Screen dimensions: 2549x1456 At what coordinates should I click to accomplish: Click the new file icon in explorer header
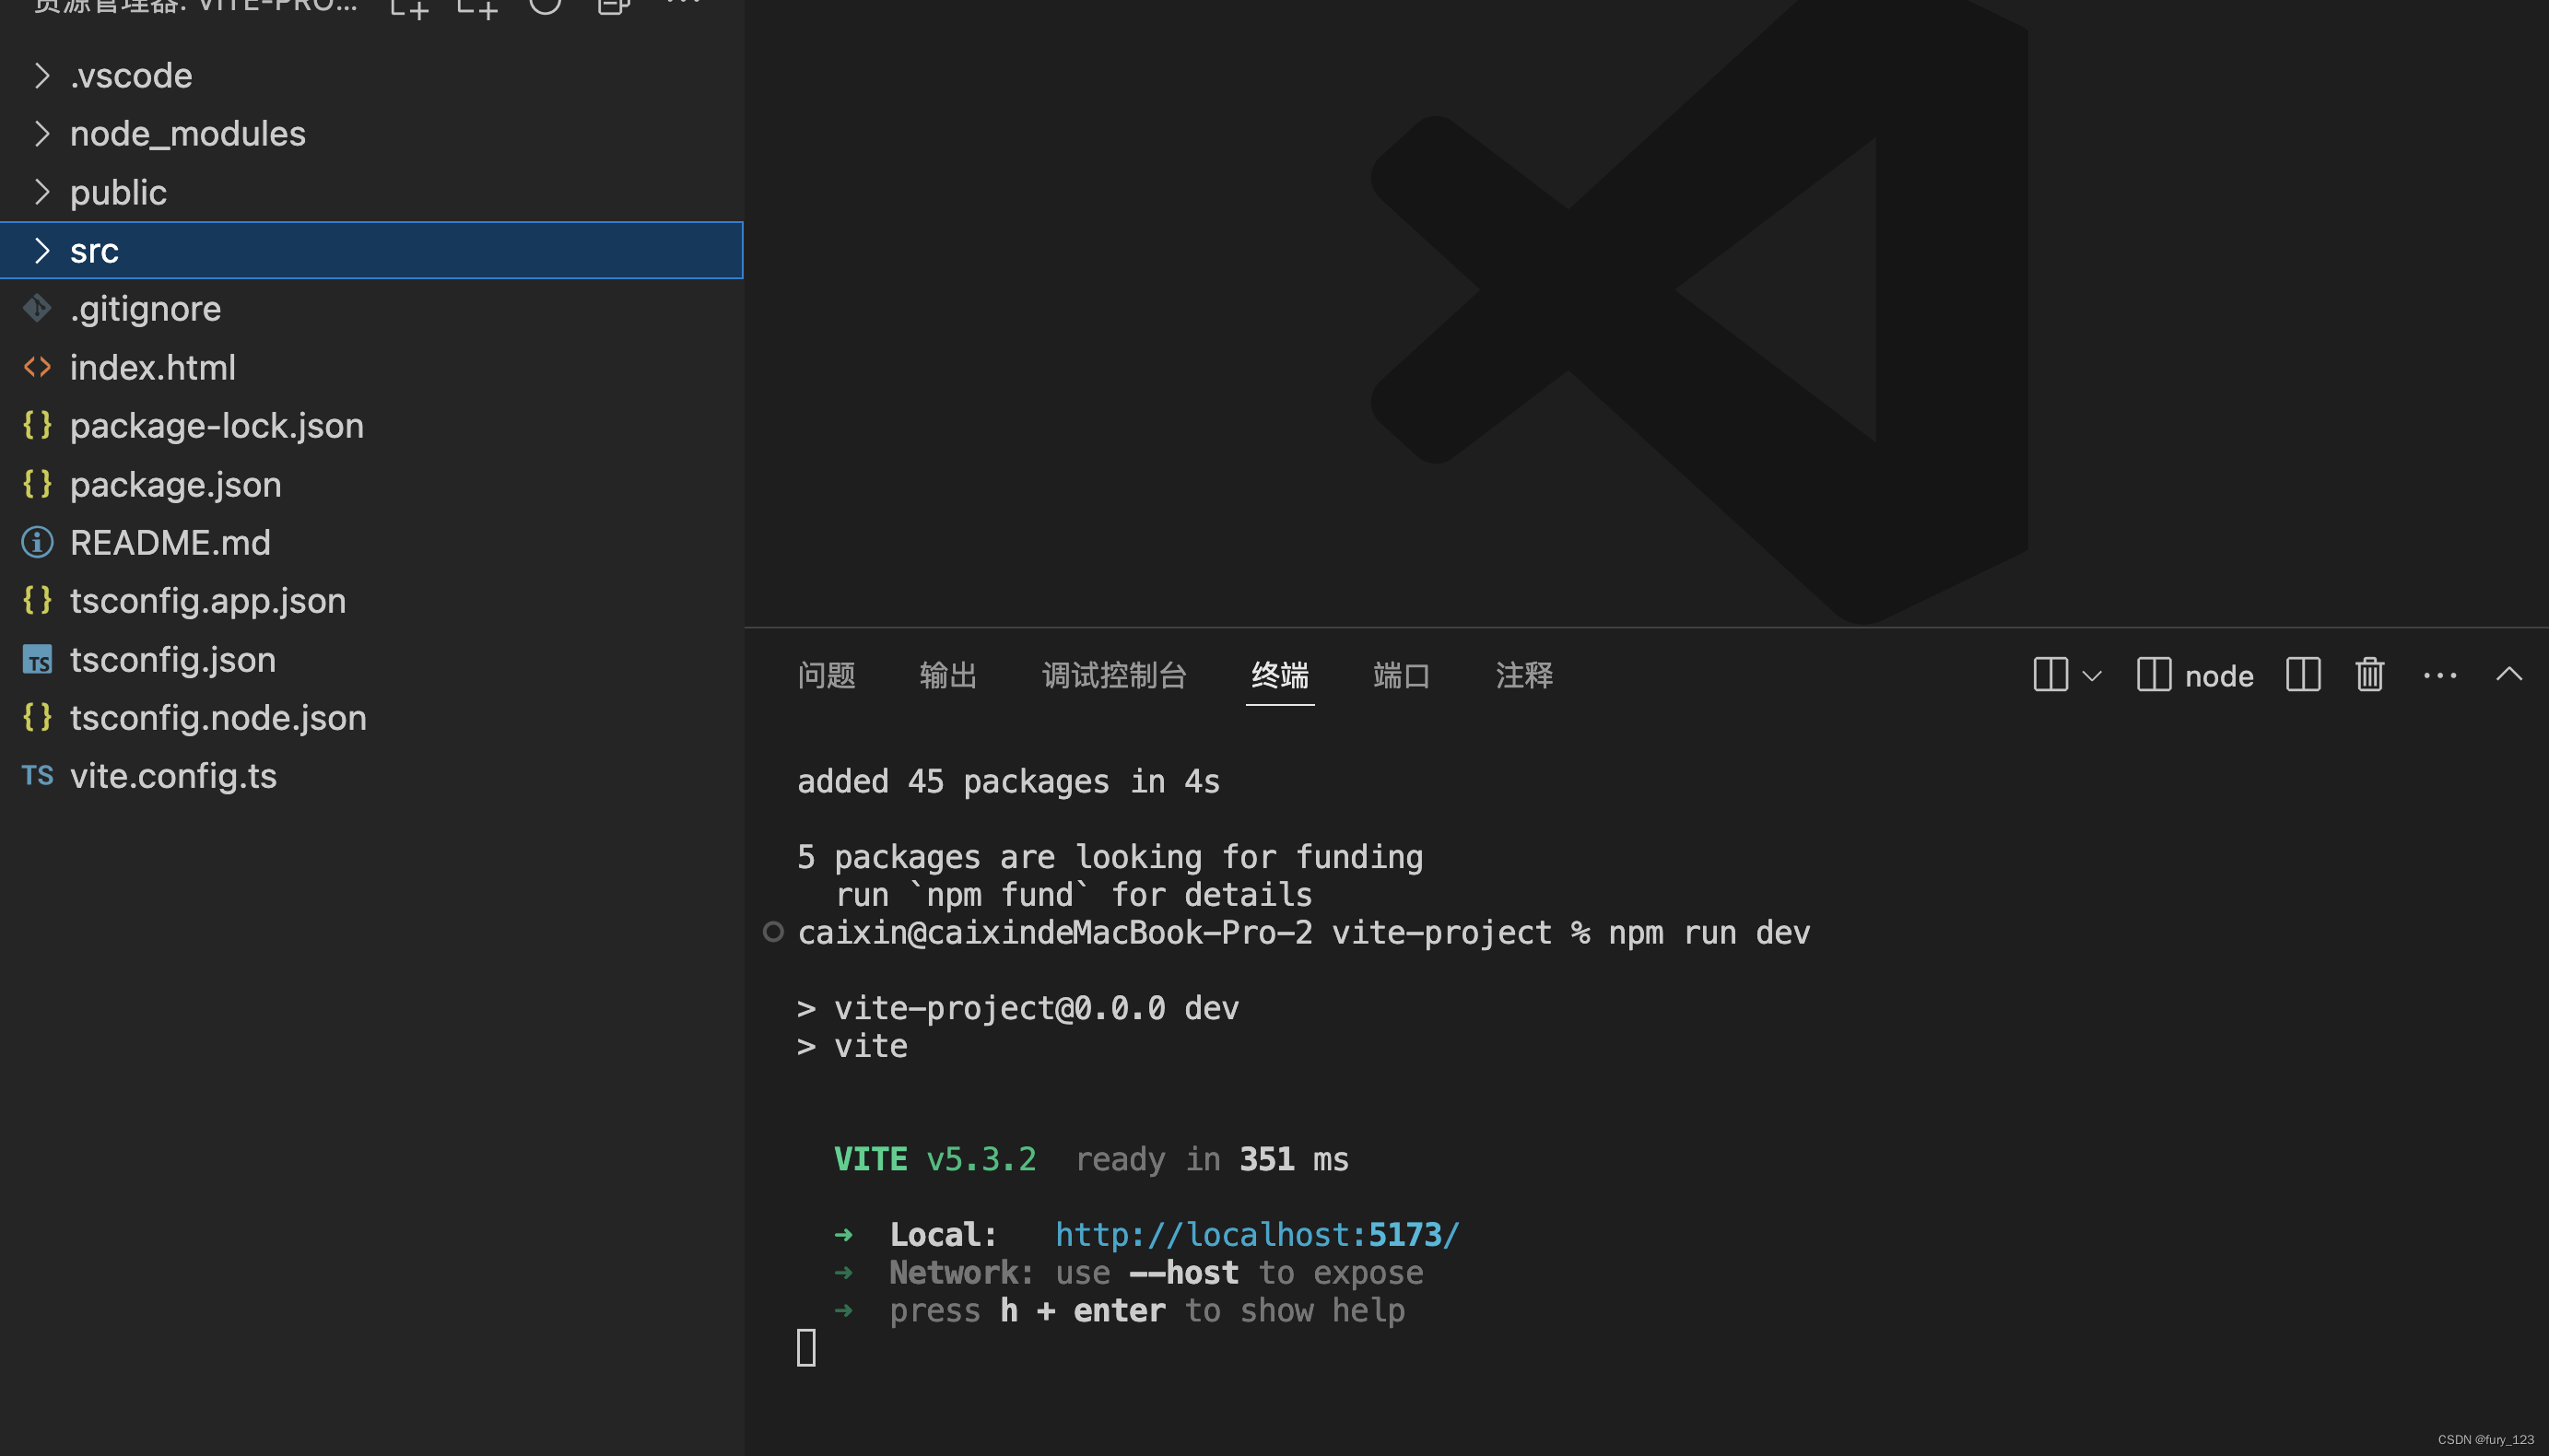pos(409,8)
